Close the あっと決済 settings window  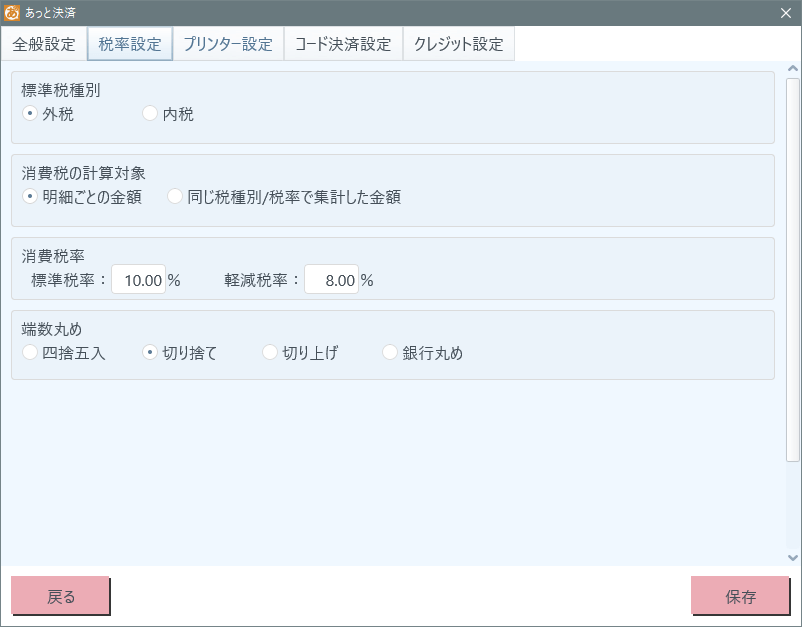(x=785, y=12)
